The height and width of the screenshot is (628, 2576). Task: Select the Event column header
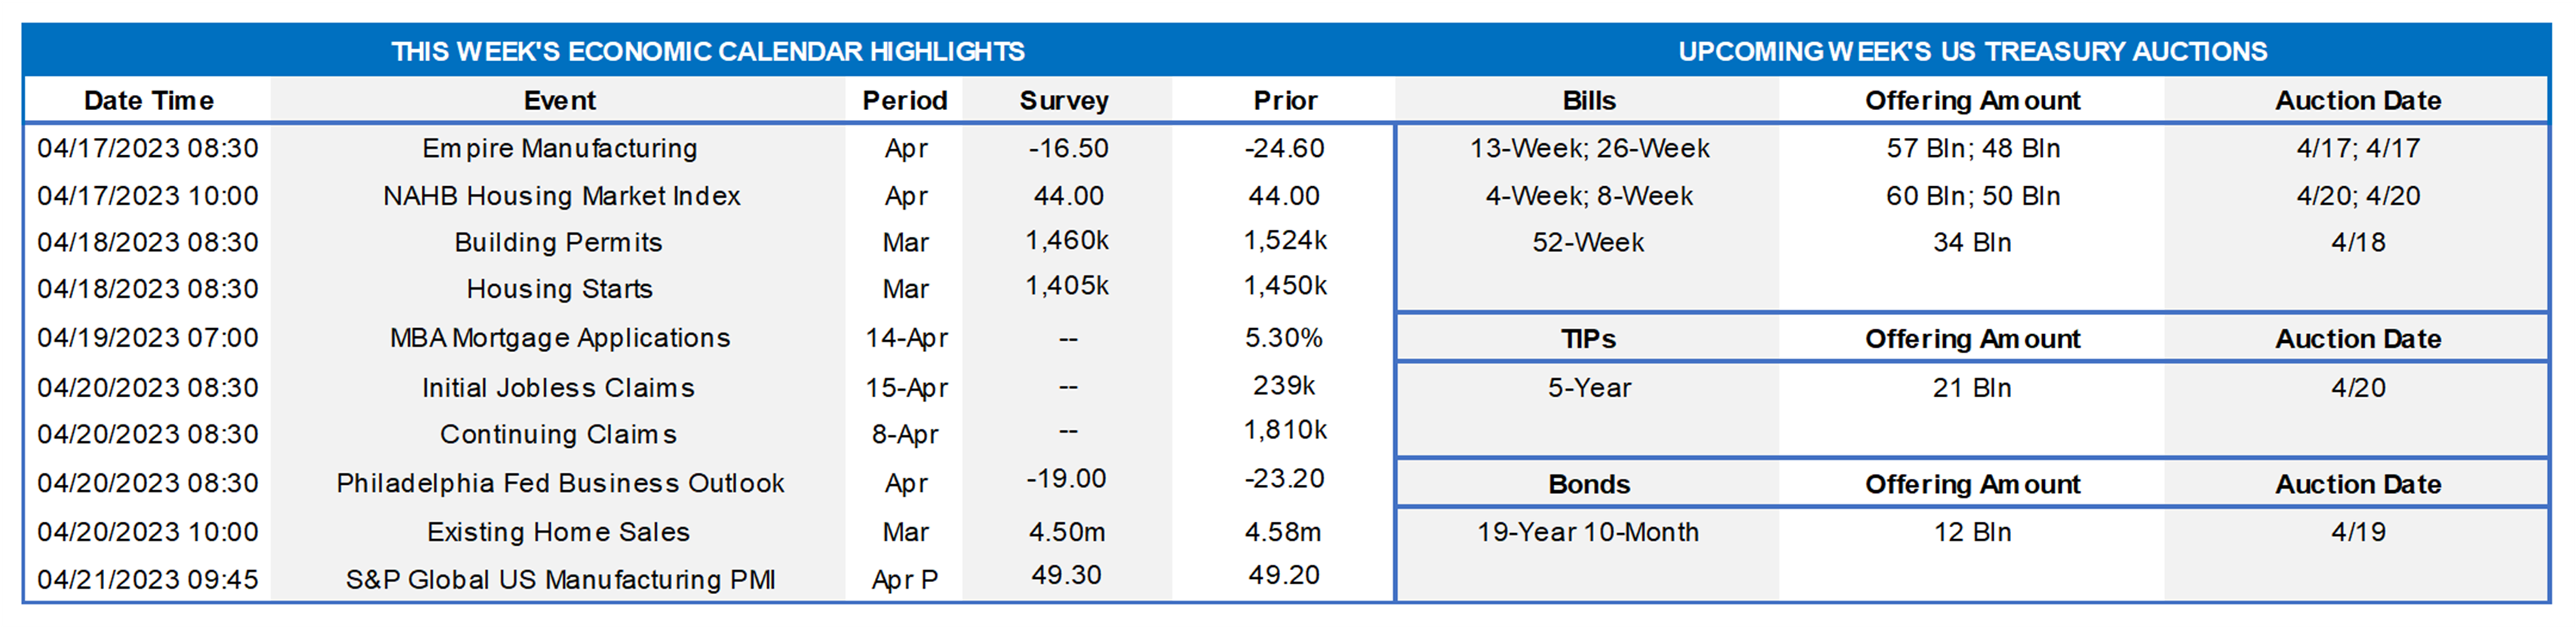coord(559,100)
